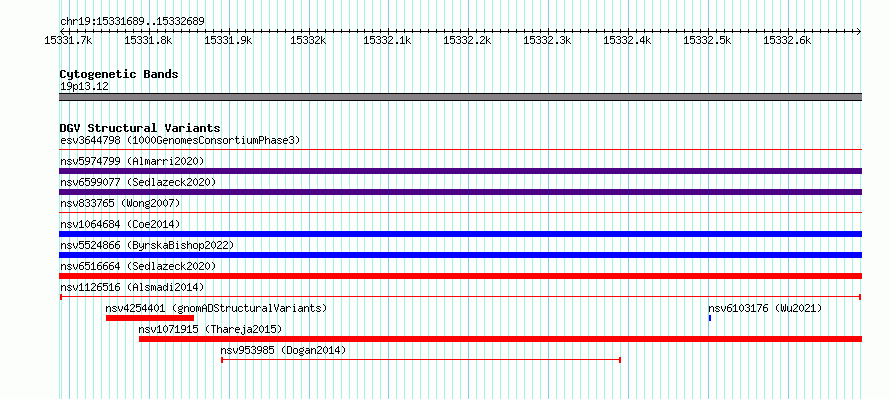This screenshot has width=890, height=399.
Task: Open the nsv1064684 (Coe2014) label
Action: [x=120, y=224]
